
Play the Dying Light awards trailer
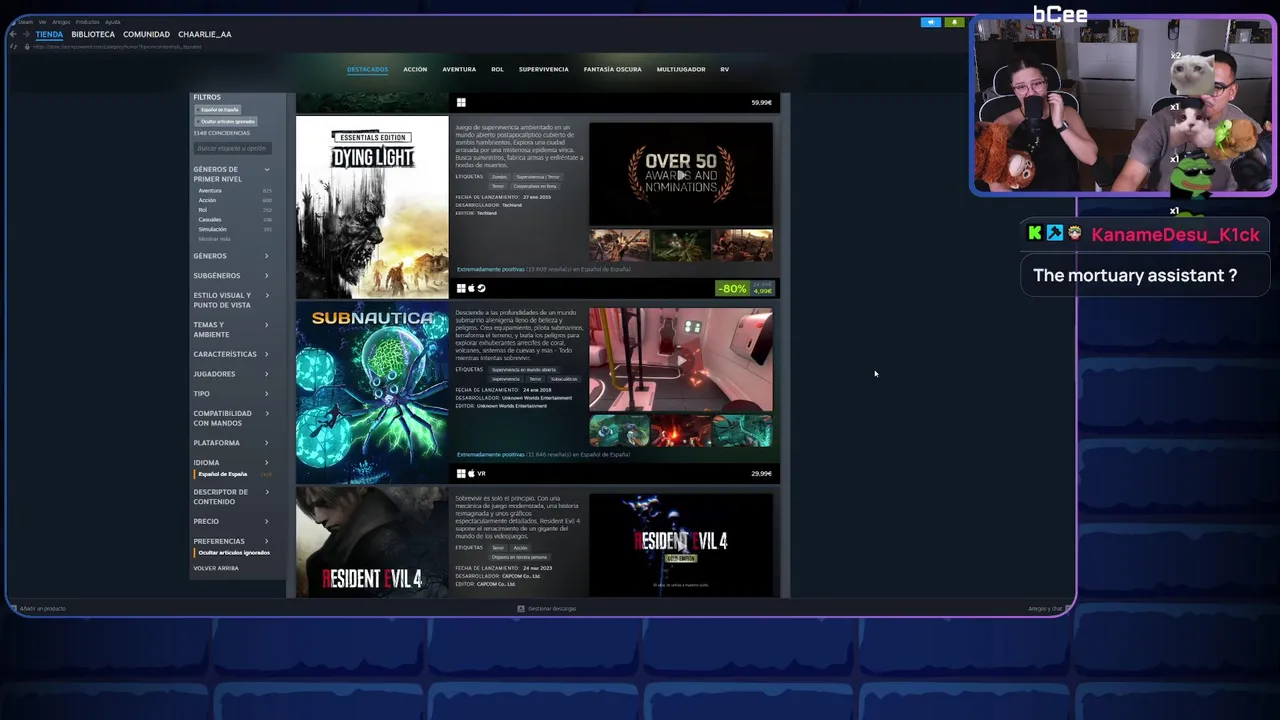681,175
